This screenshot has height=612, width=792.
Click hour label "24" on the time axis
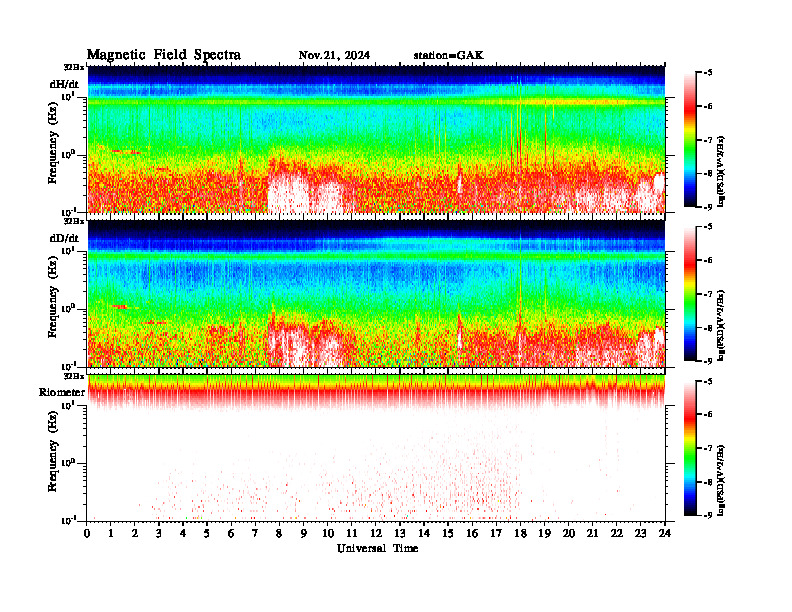tap(665, 534)
